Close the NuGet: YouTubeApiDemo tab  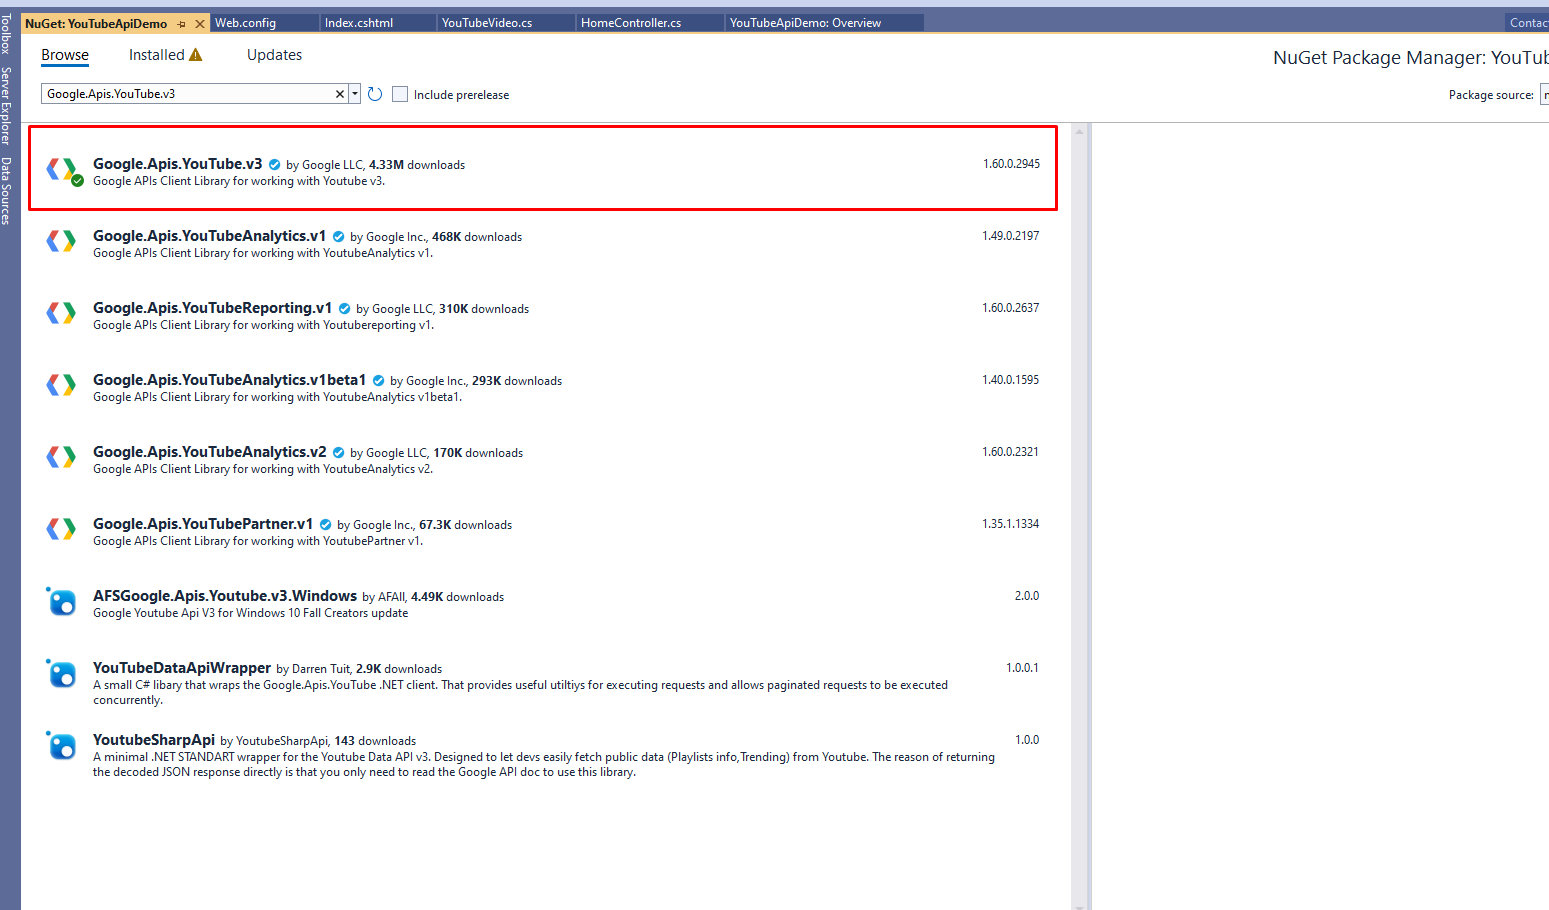click(x=200, y=24)
